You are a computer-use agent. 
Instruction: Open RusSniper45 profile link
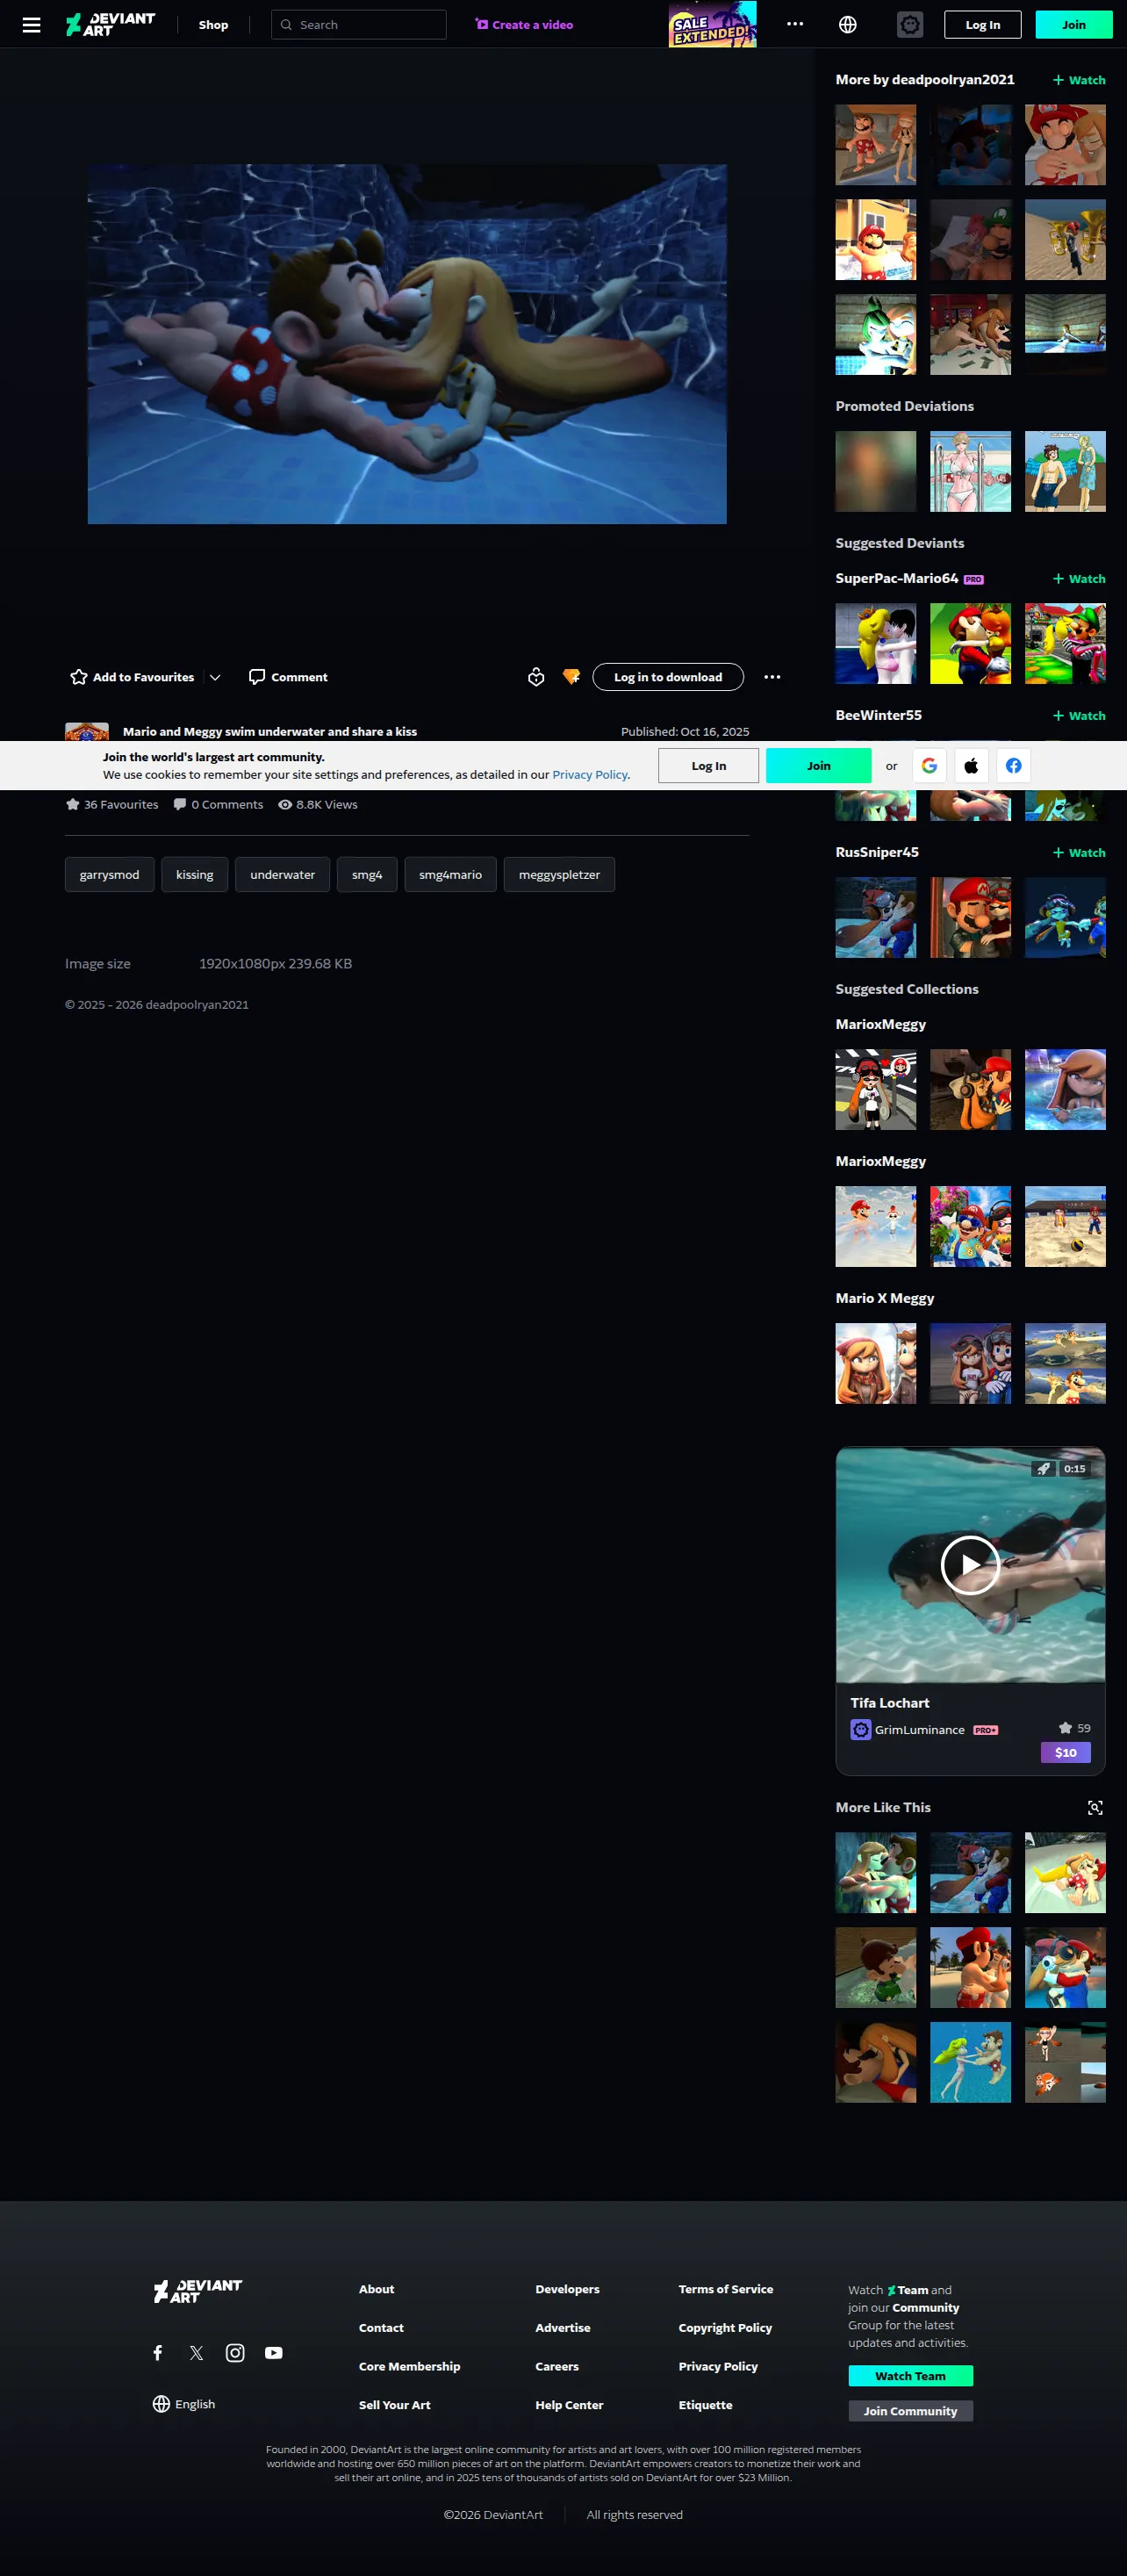[877, 853]
